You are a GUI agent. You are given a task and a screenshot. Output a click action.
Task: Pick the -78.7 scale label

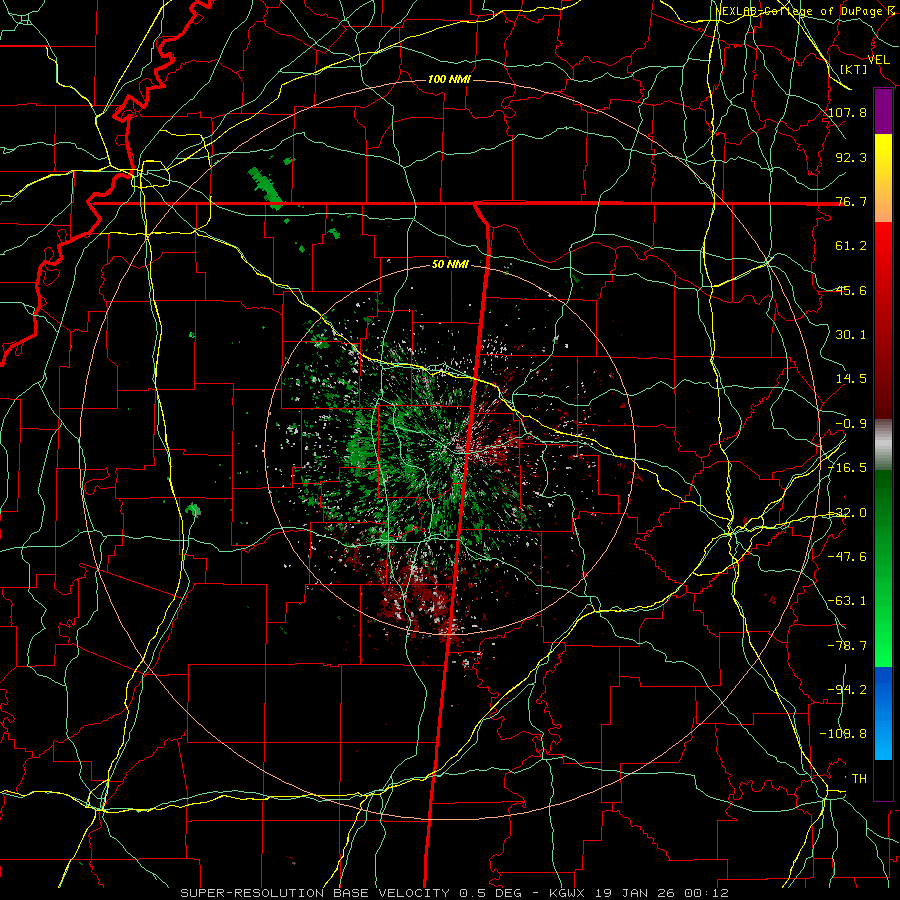point(848,646)
